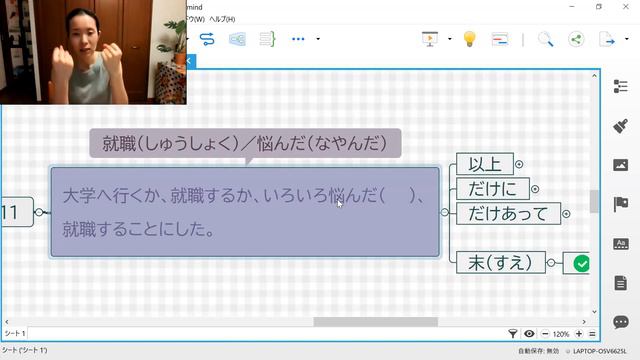Click the canvas scroll up arrow
Viewport: 640px width, 360px height.
click(594, 76)
